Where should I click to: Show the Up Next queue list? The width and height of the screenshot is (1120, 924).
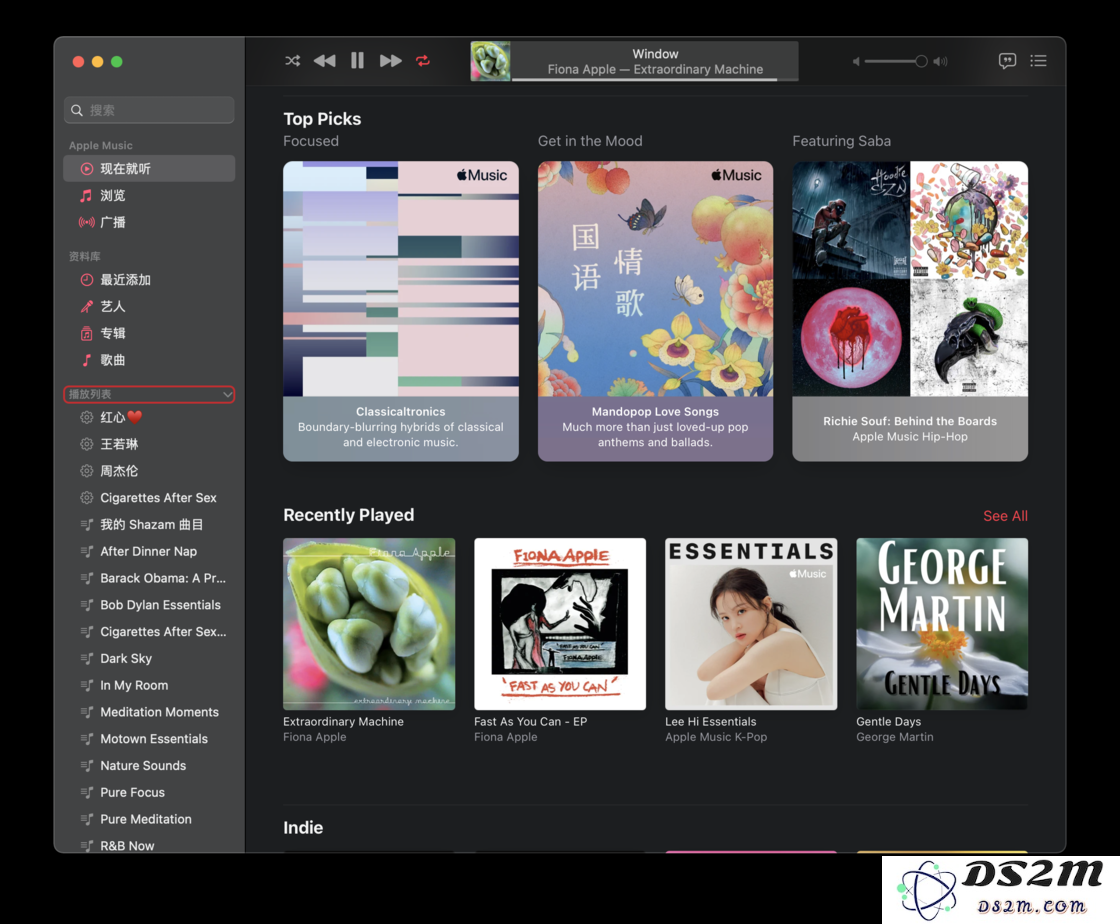click(x=1039, y=61)
